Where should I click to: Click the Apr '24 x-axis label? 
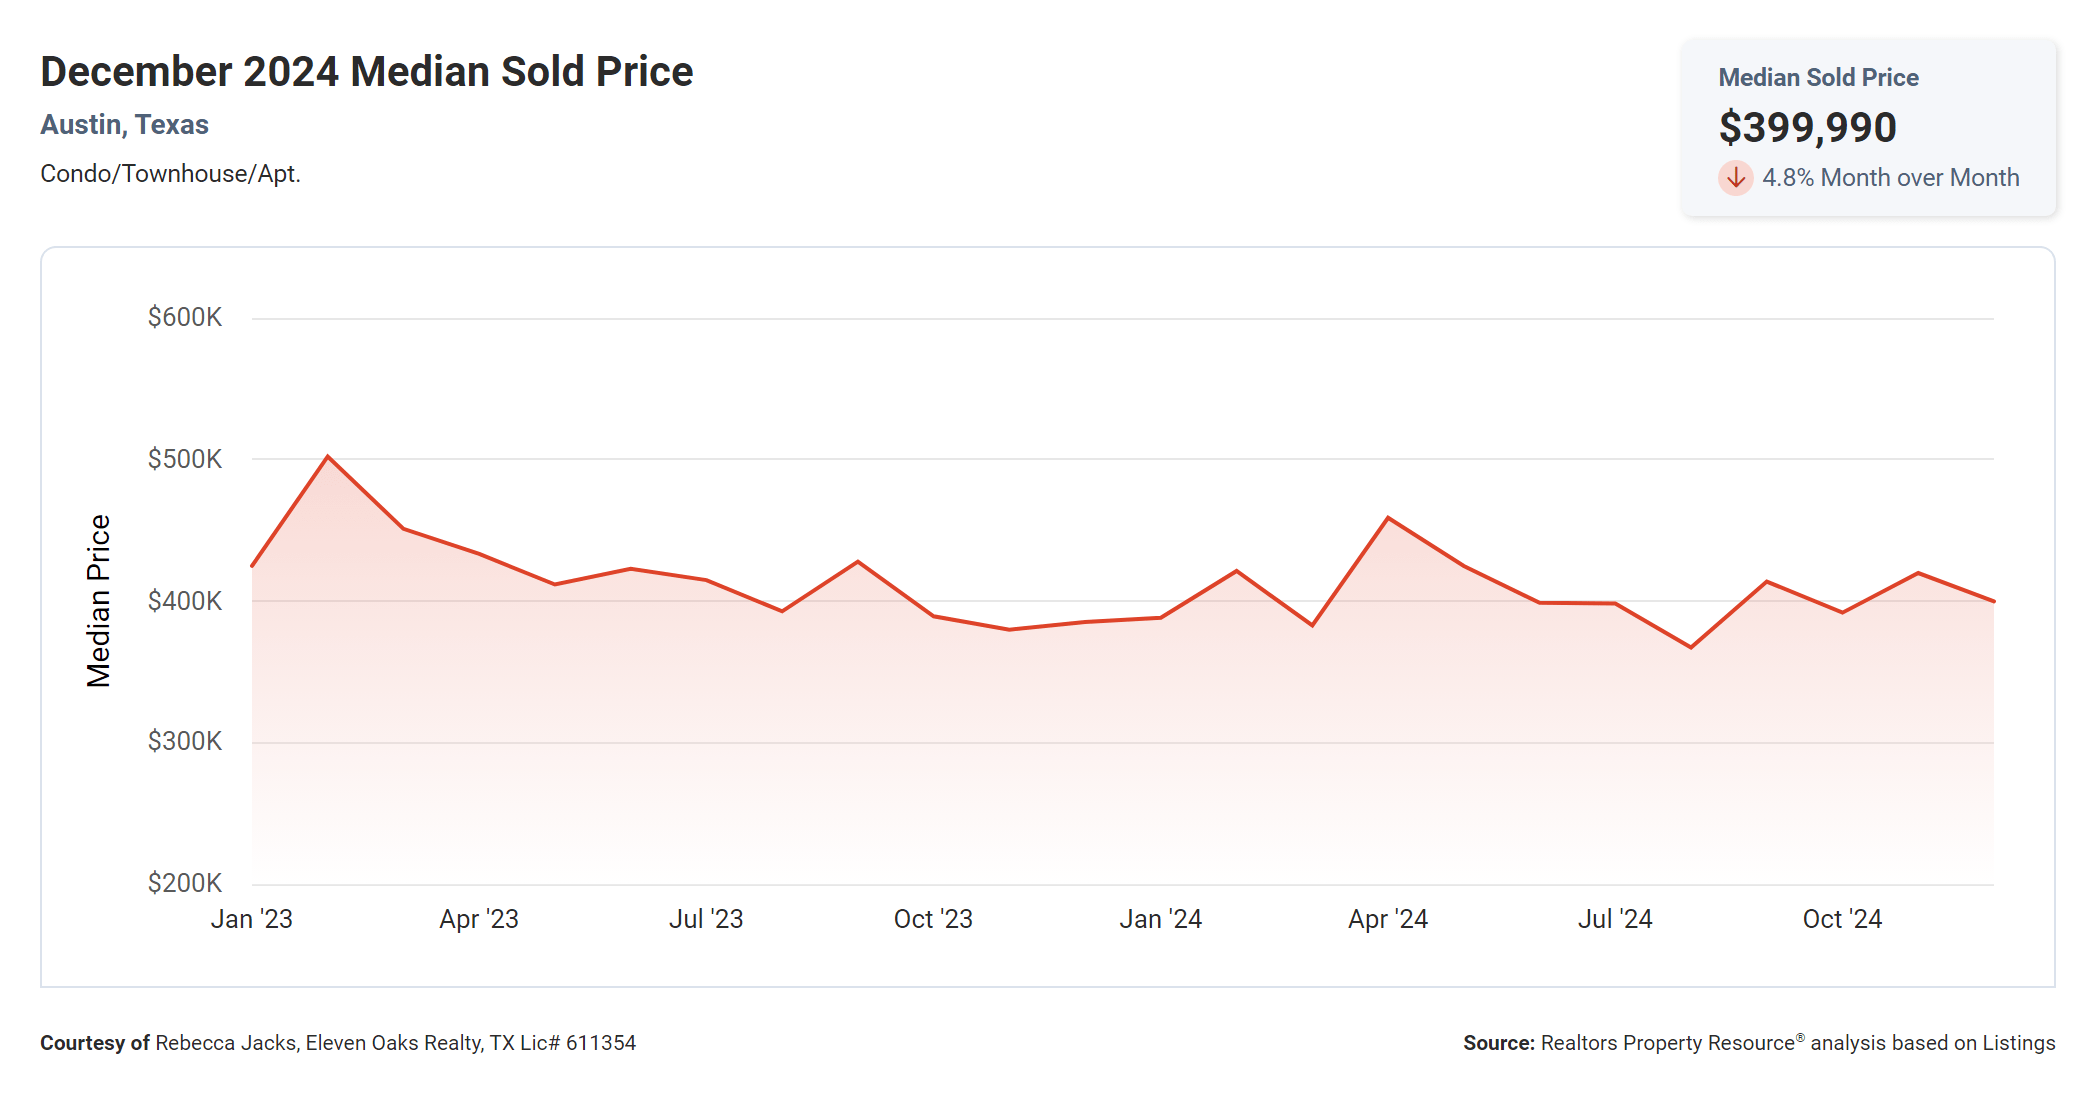[x=1388, y=919]
